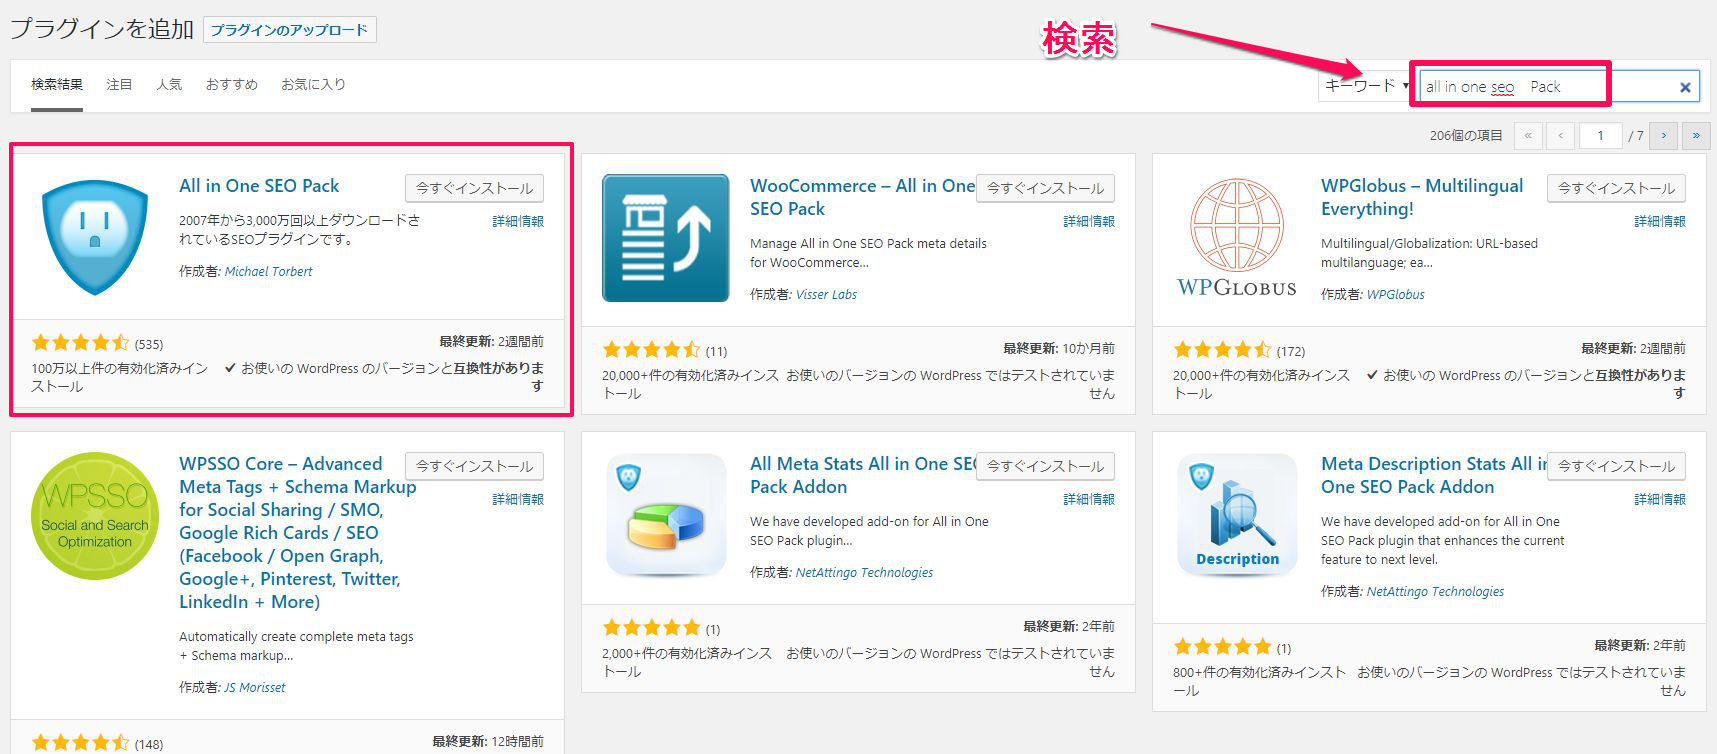The width and height of the screenshot is (1717, 754).
Task: Click the All Meta Stats pie chart icon
Action: coord(665,516)
